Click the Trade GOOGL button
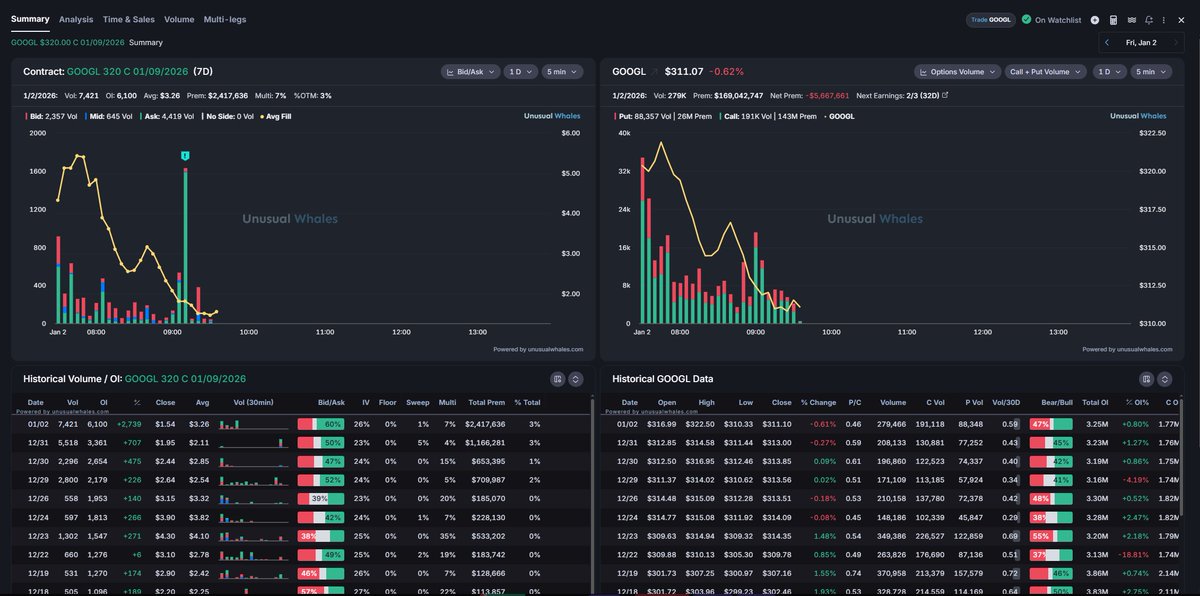The height and width of the screenshot is (596, 1200). 991,19
